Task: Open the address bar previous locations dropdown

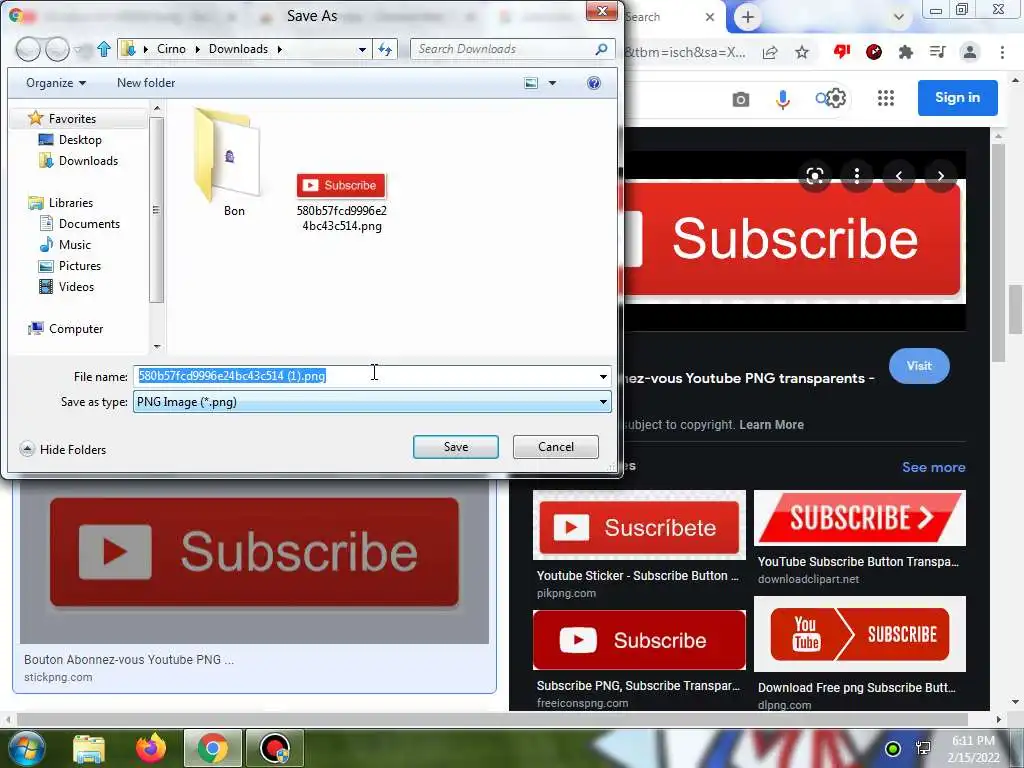Action: pyautogui.click(x=362, y=49)
